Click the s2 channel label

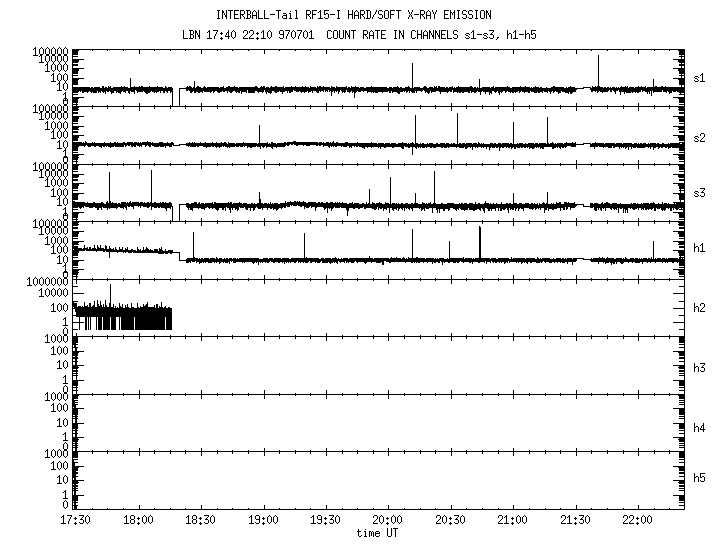click(700, 135)
